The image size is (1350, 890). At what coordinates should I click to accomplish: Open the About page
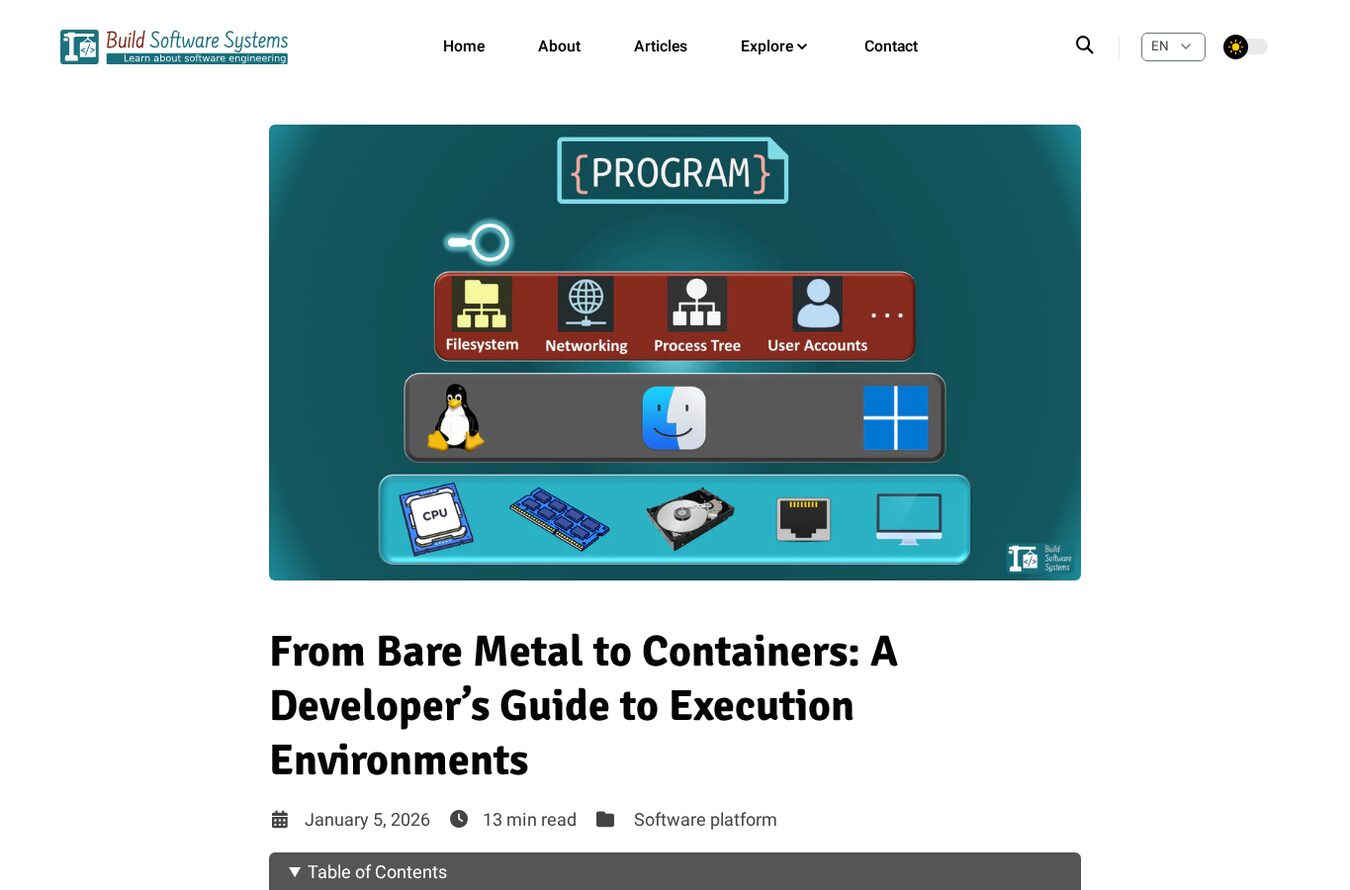[559, 46]
